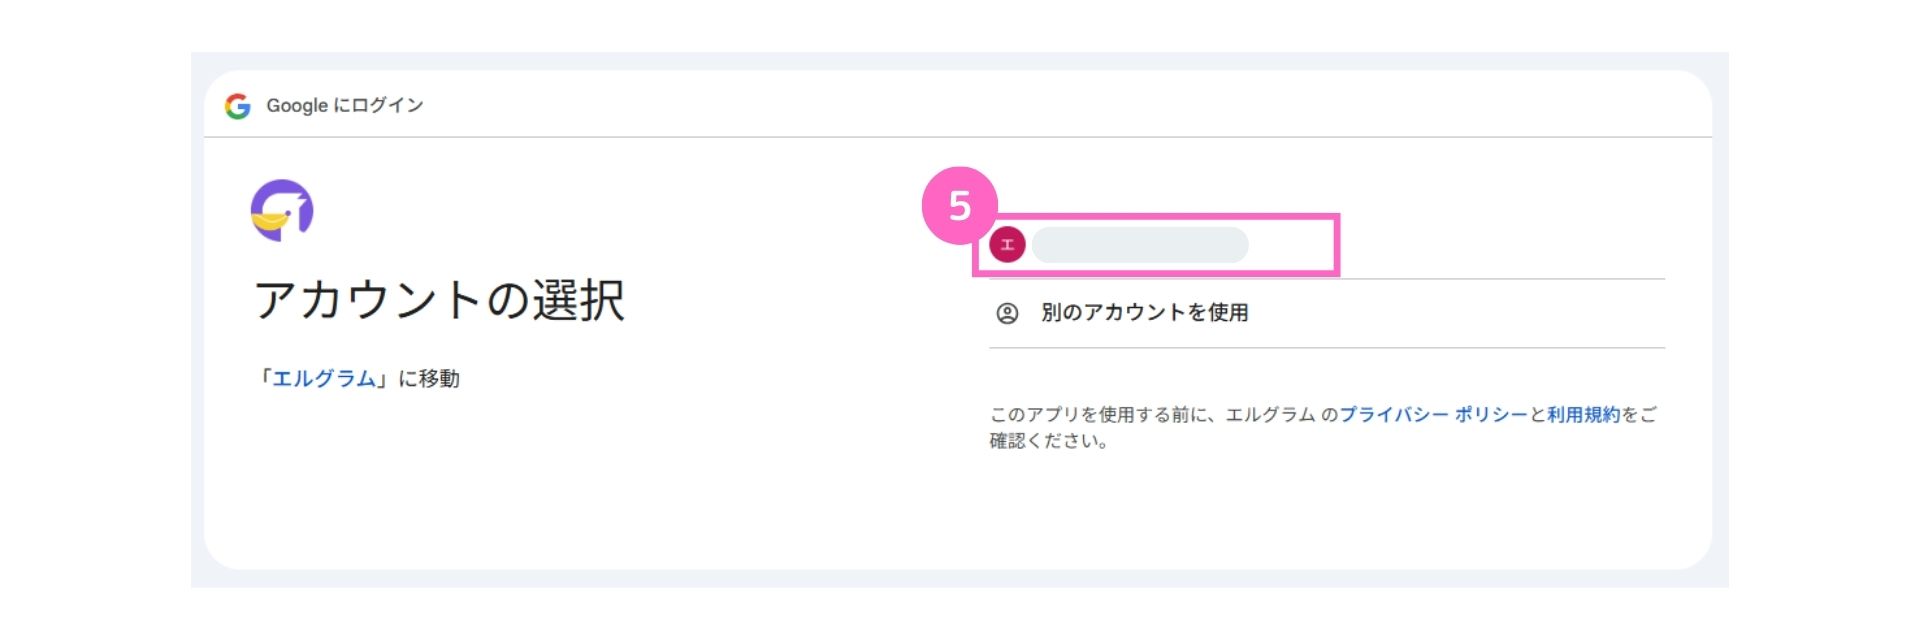Viewport: 1920px width, 640px height.
Task: Click the plain エルグラム word in the notice
Action: [x=1270, y=414]
